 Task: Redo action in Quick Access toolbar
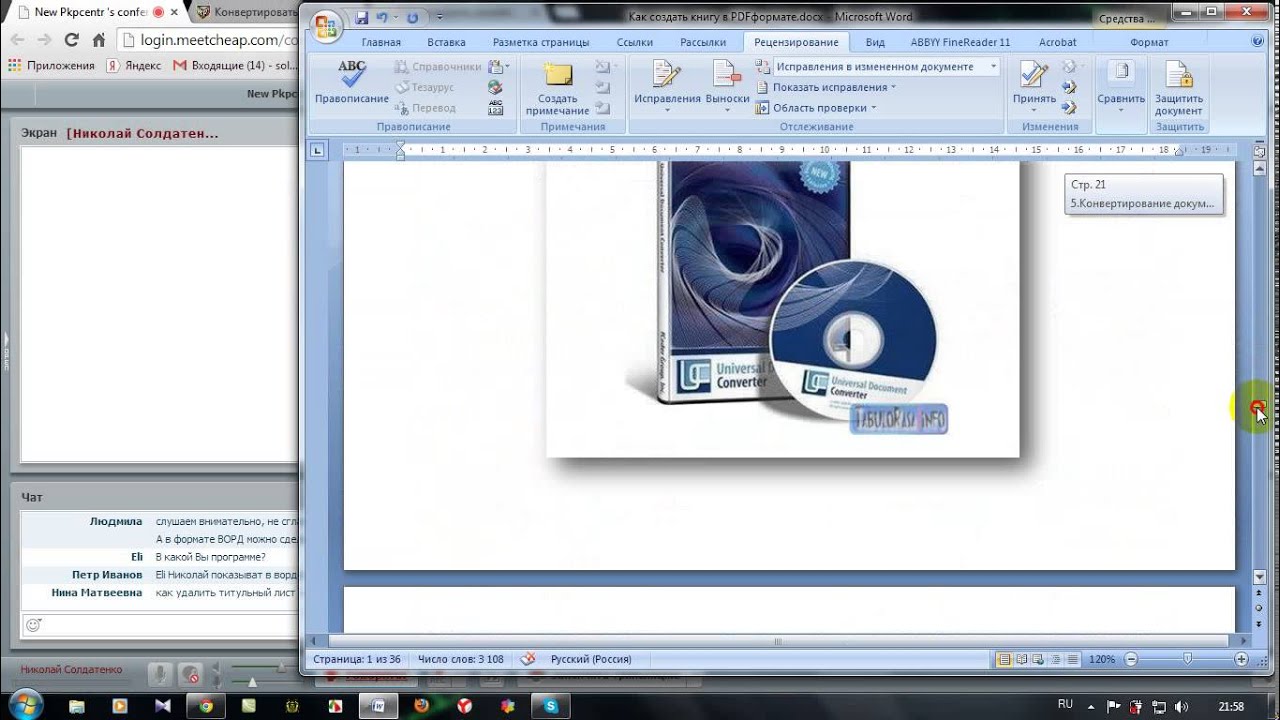pyautogui.click(x=412, y=18)
